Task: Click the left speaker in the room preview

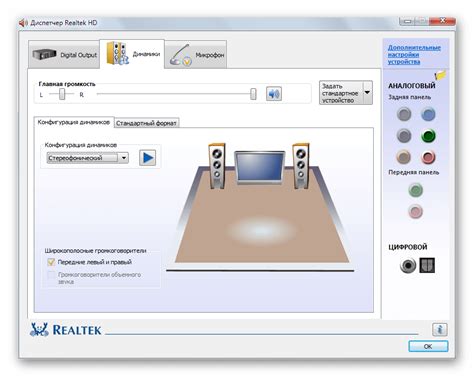Action: pos(217,166)
